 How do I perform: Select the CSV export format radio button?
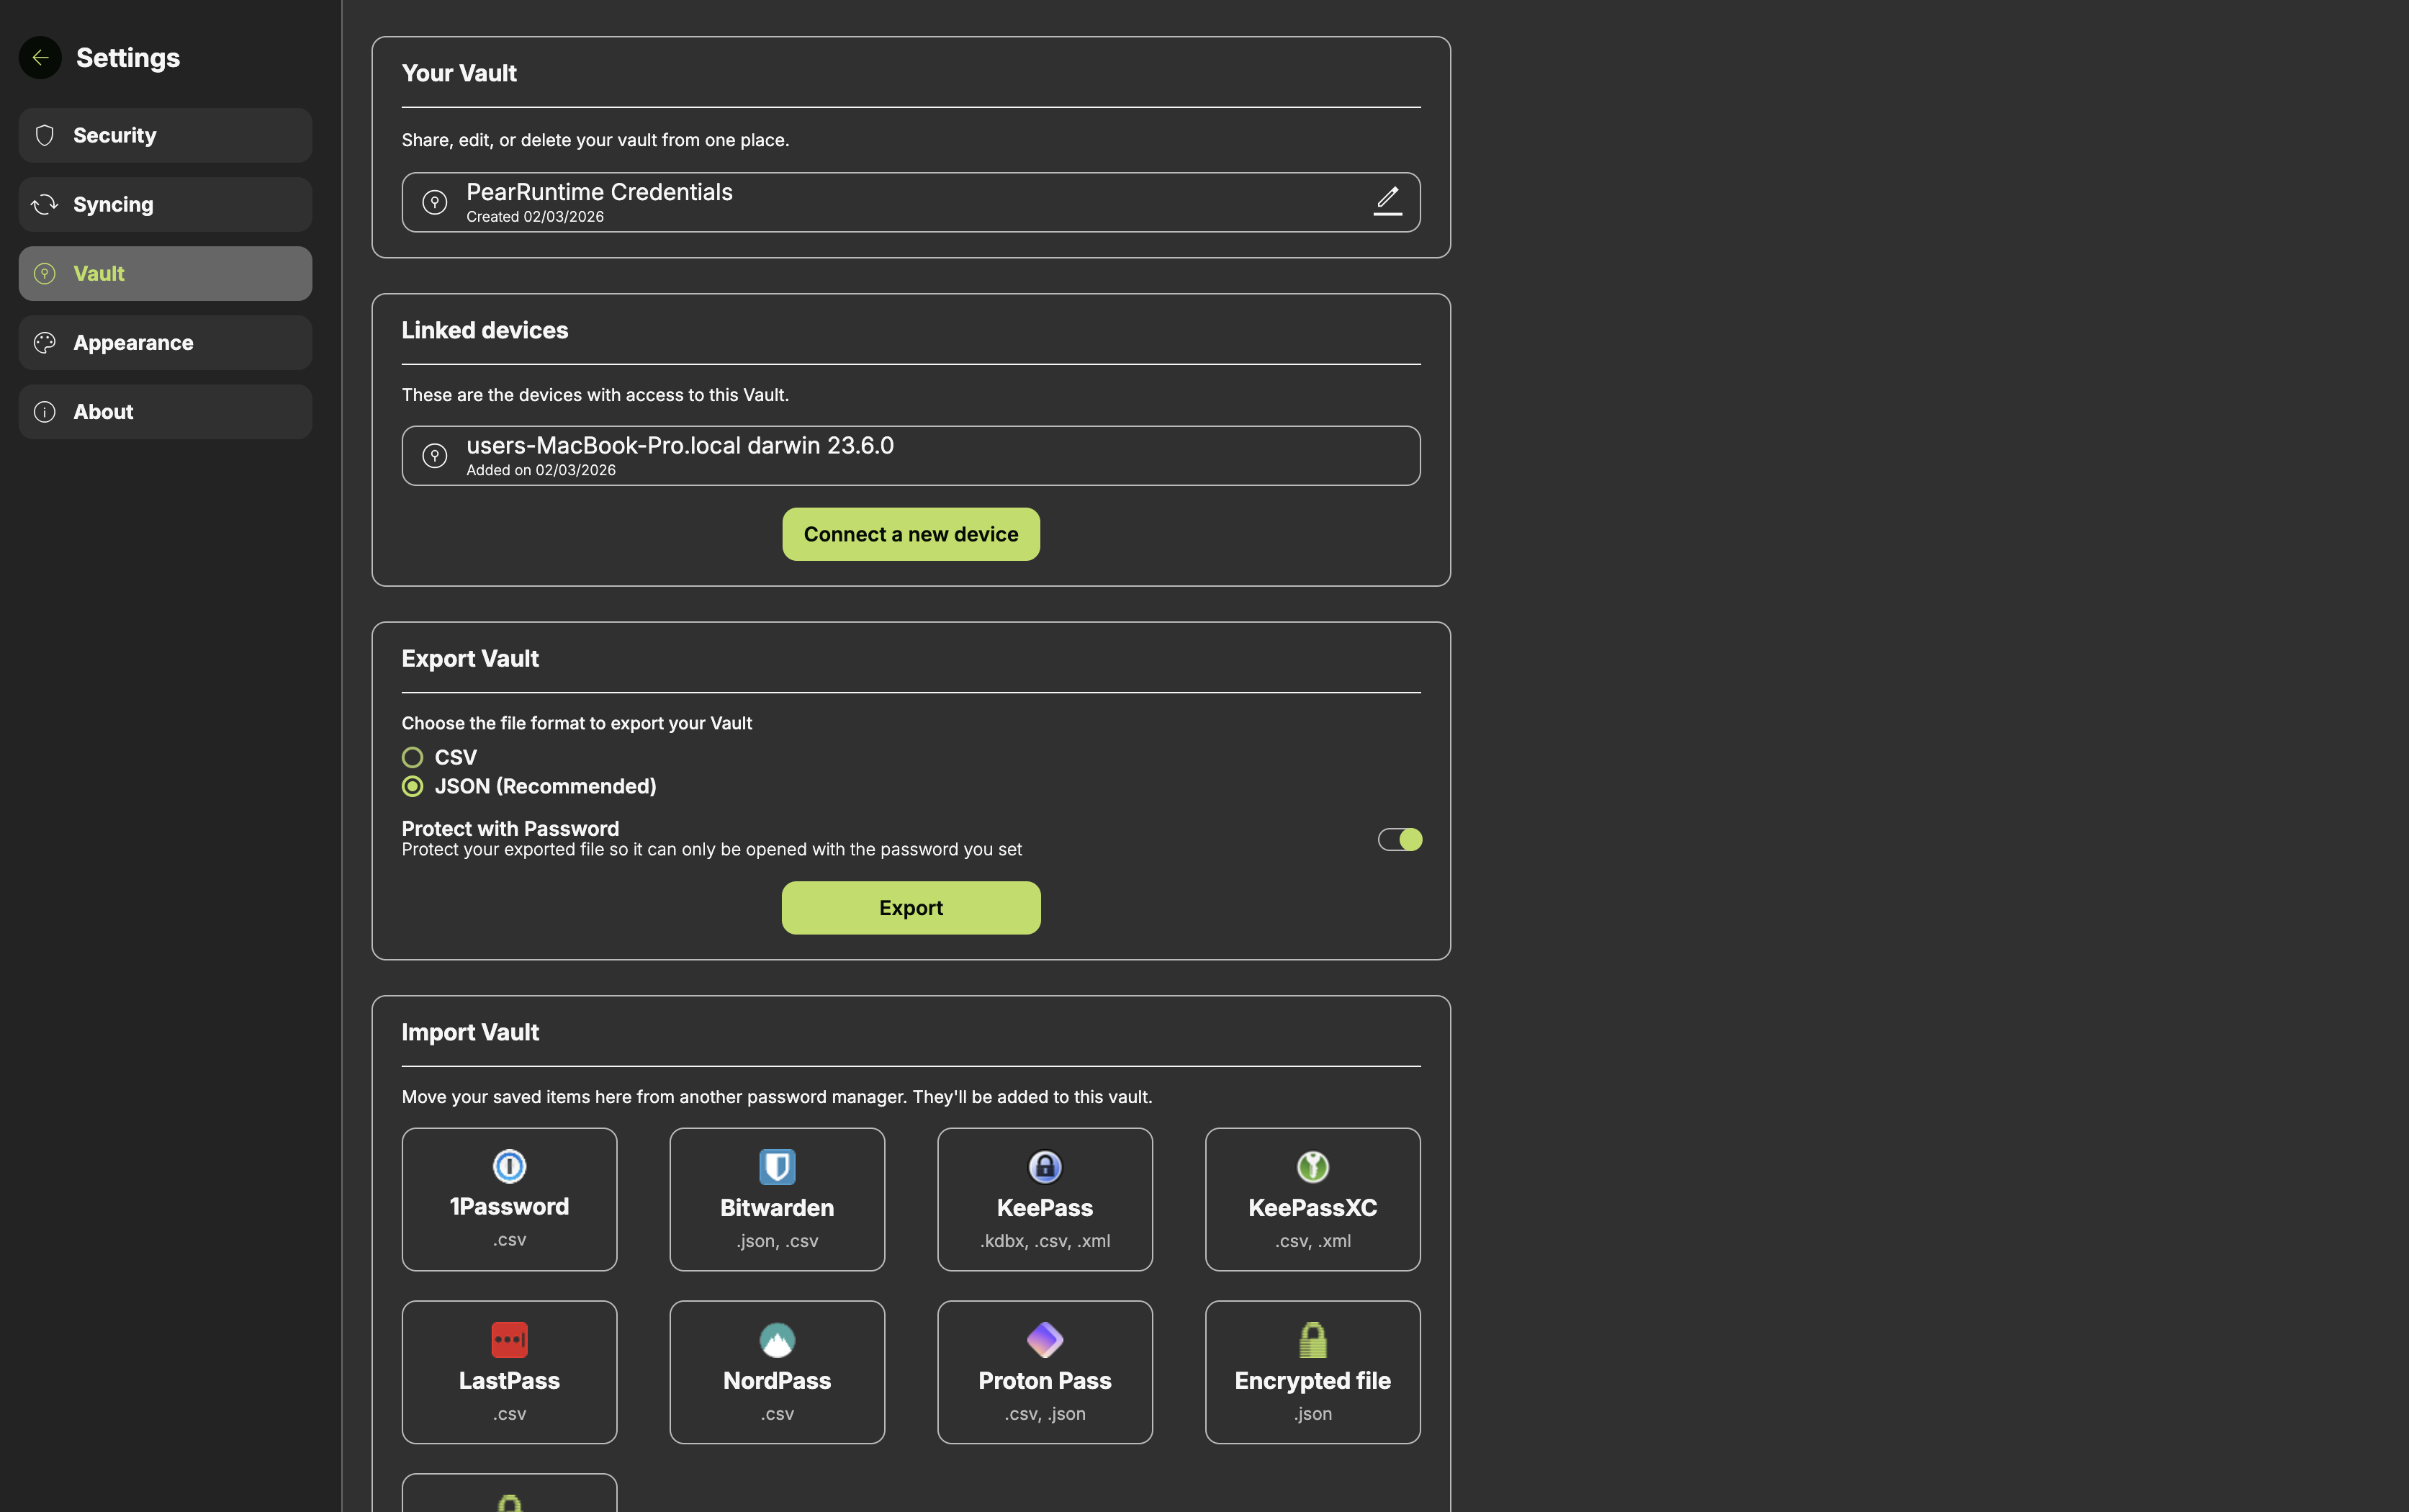click(x=412, y=757)
